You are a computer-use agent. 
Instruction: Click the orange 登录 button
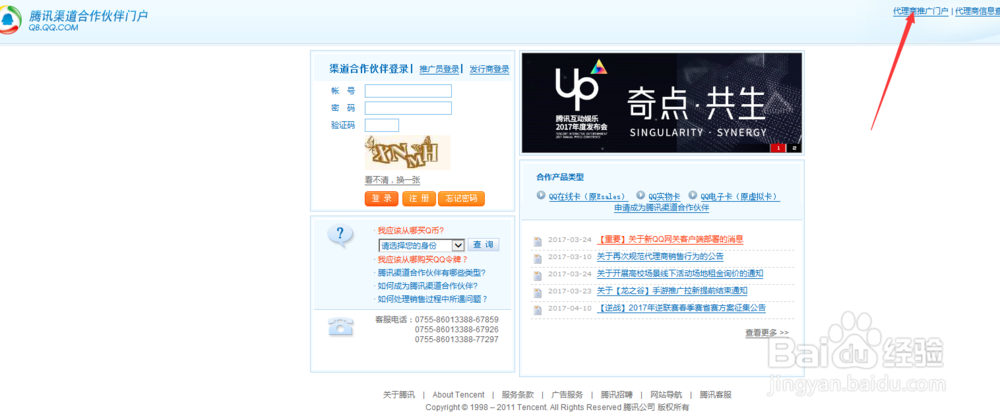point(381,198)
